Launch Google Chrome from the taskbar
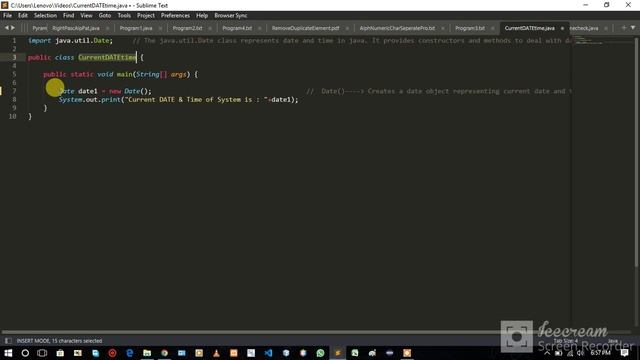 pos(164,353)
